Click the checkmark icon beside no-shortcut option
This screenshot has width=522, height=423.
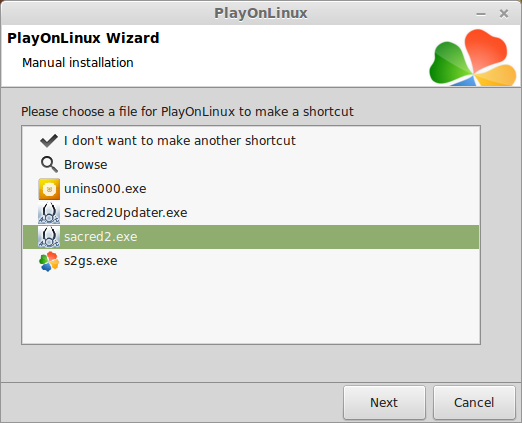point(49,141)
